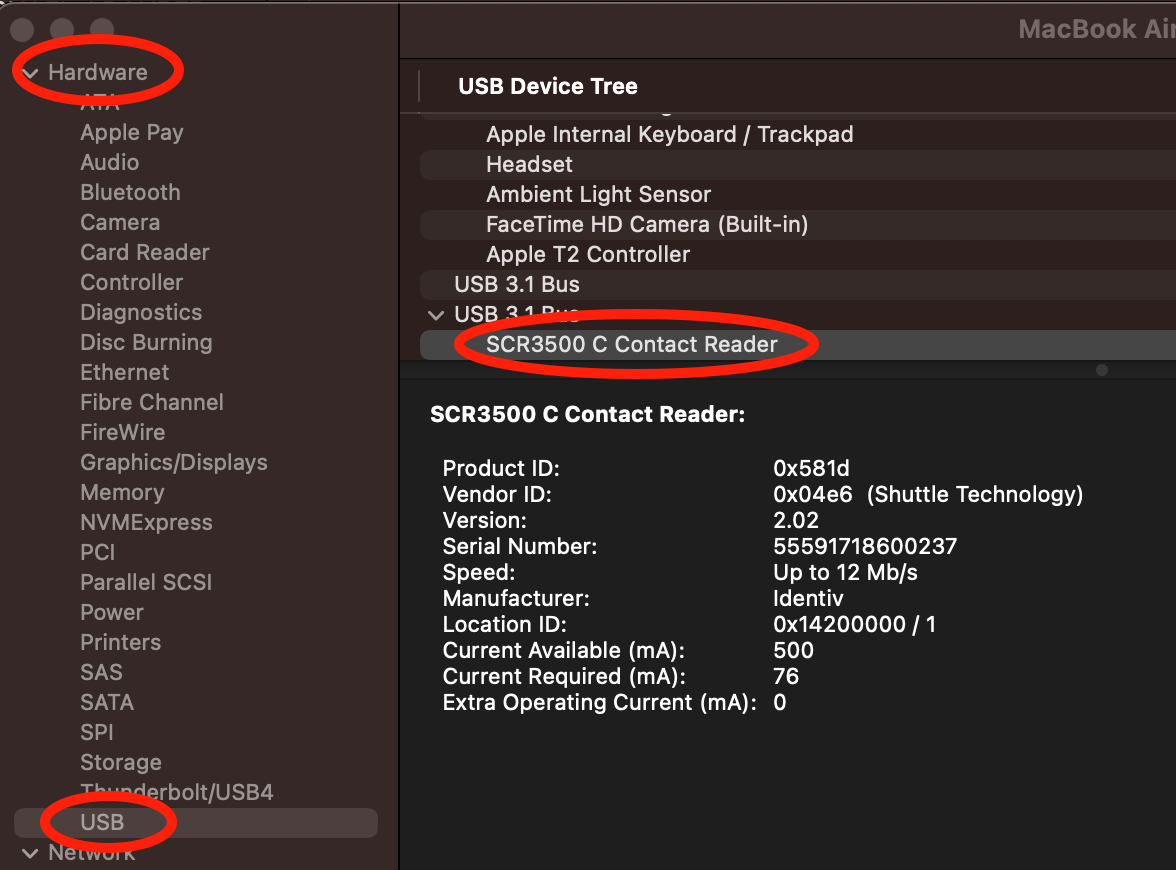Select Memory in the Hardware list
The height and width of the screenshot is (870, 1176).
tap(122, 492)
